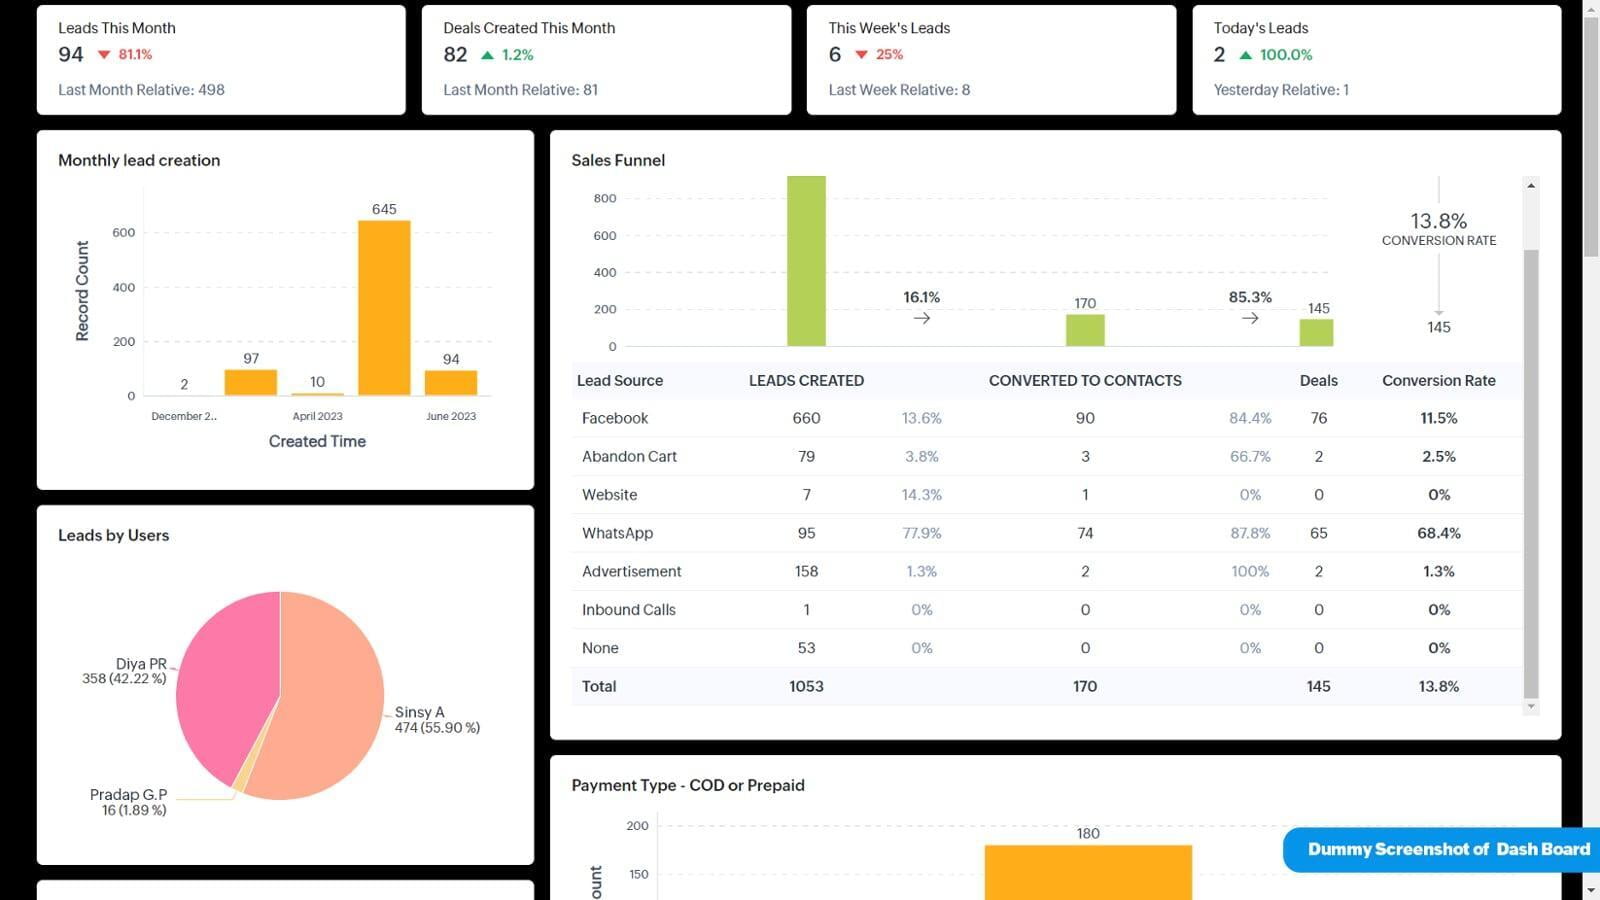Click the CONVERTED TO CONTACTS column header
The width and height of the screenshot is (1600, 900).
click(x=1085, y=381)
